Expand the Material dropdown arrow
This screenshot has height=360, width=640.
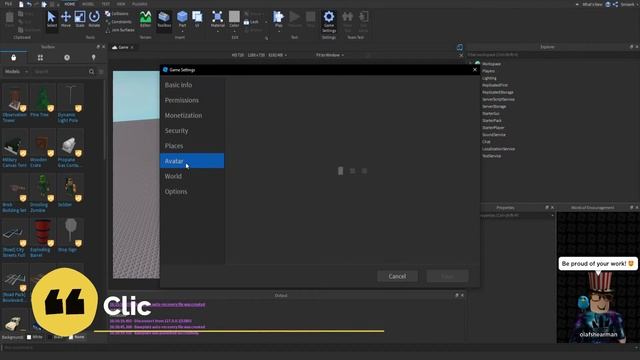tap(218, 31)
